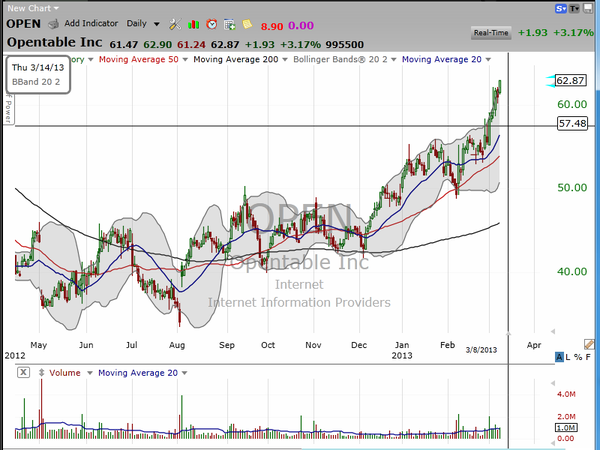Click the printer icon beside OPEN
Image resolution: width=600 pixels, height=450 pixels.
[54, 24]
